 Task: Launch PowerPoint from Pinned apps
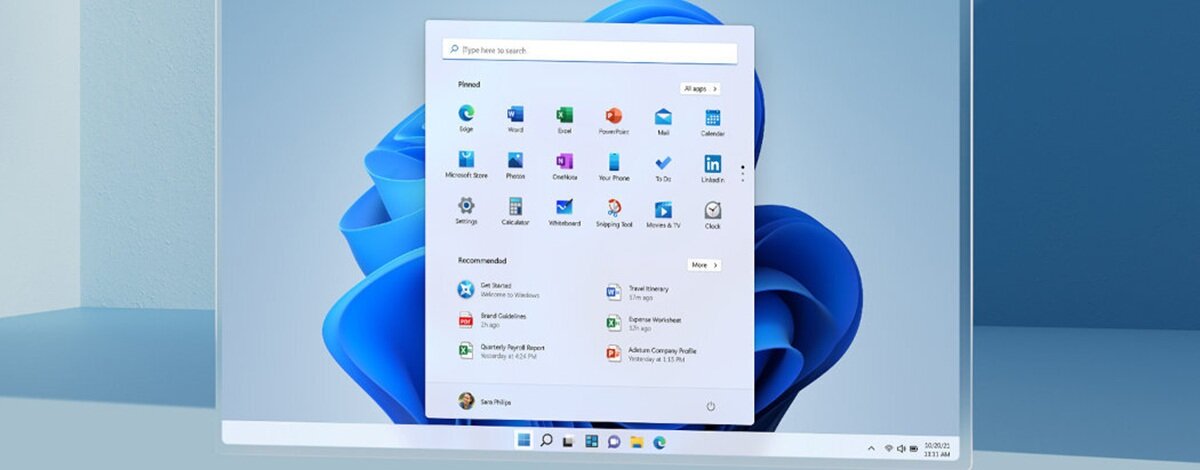pos(614,119)
